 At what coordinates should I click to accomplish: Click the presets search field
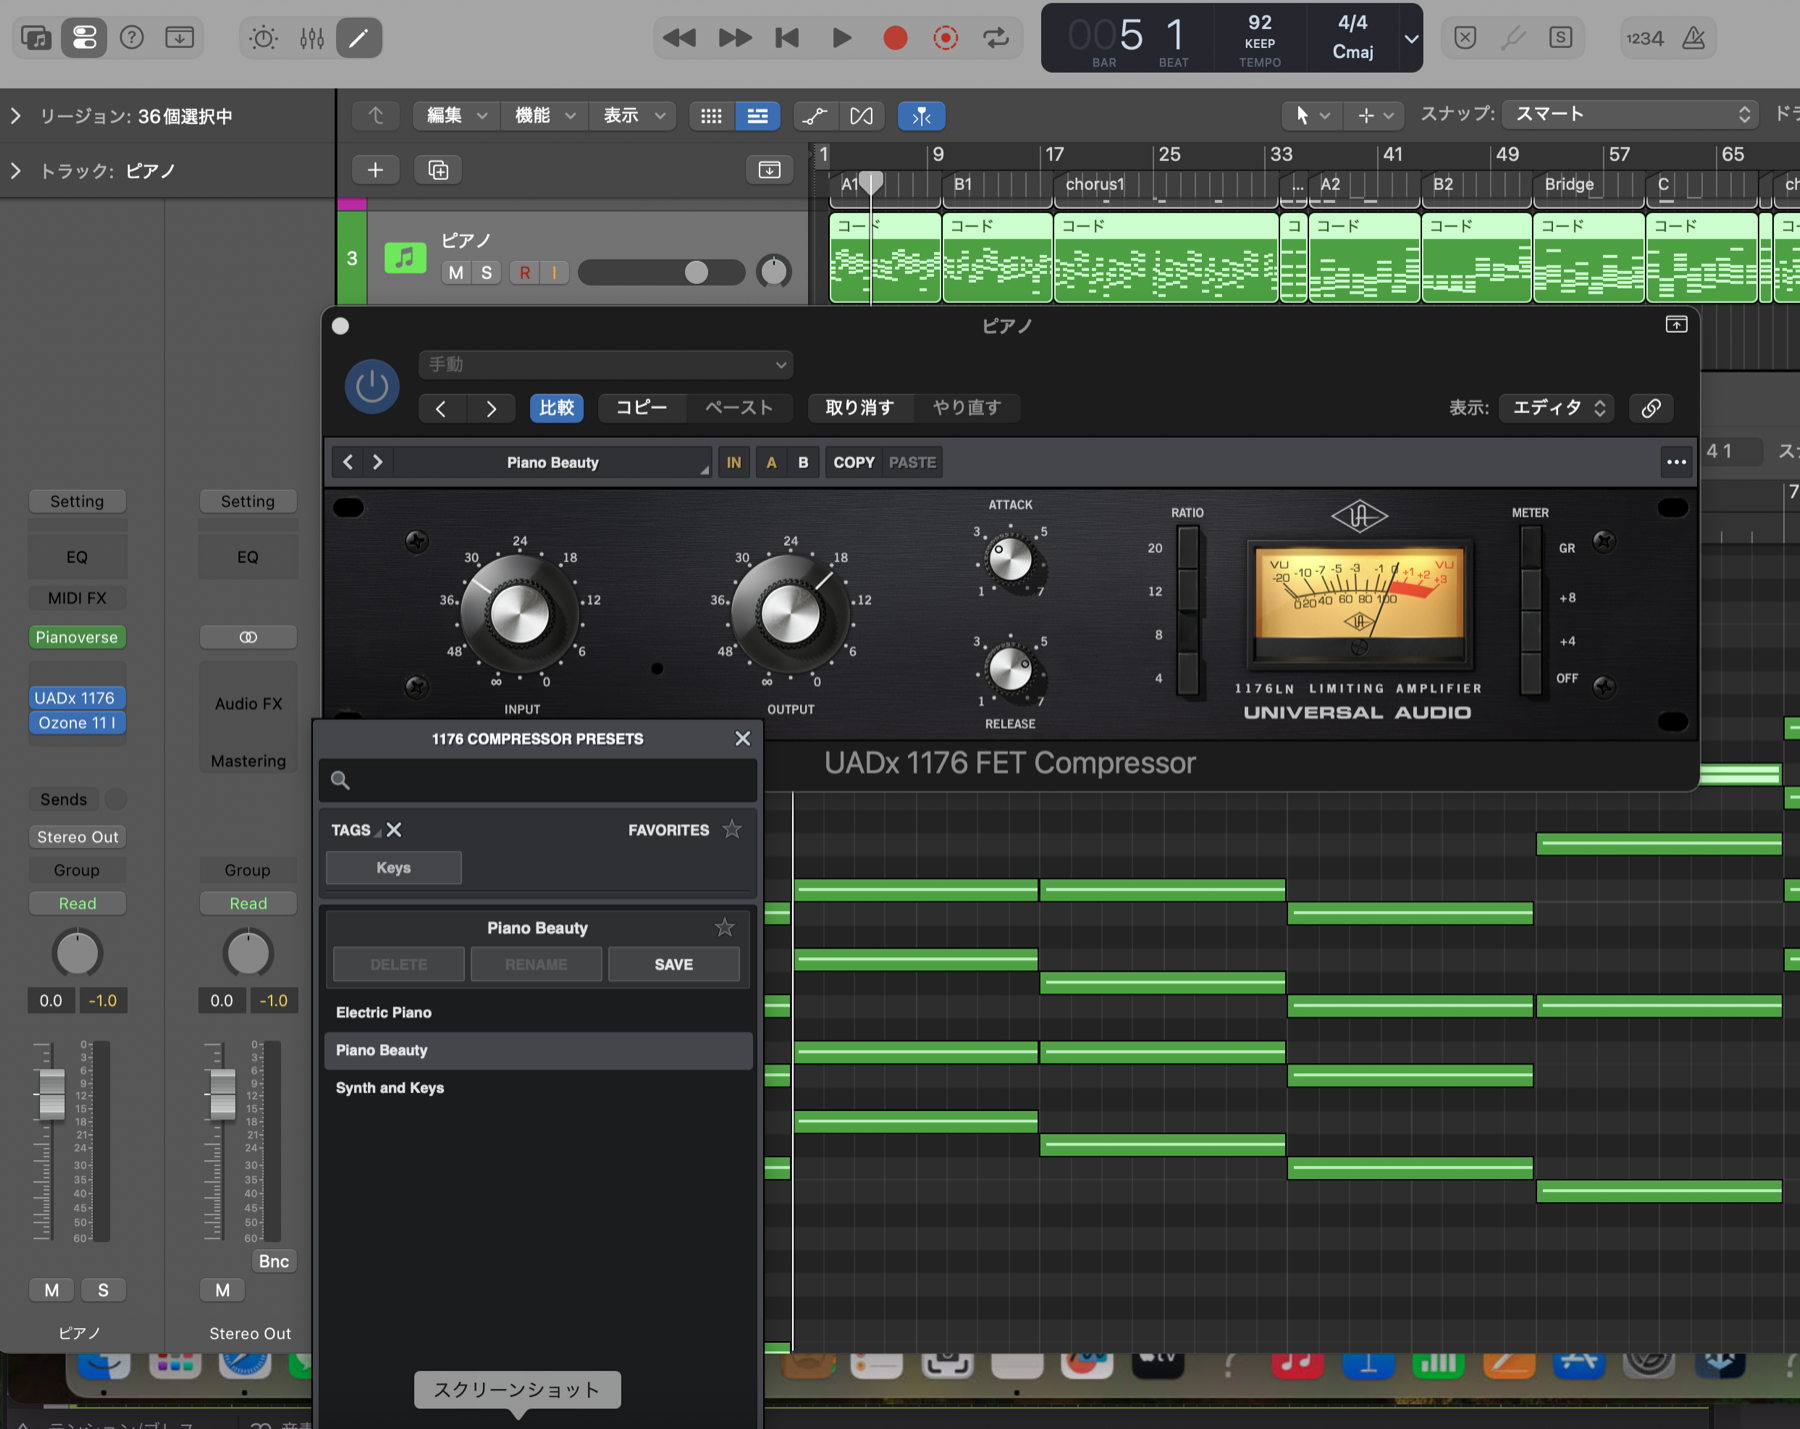click(538, 780)
